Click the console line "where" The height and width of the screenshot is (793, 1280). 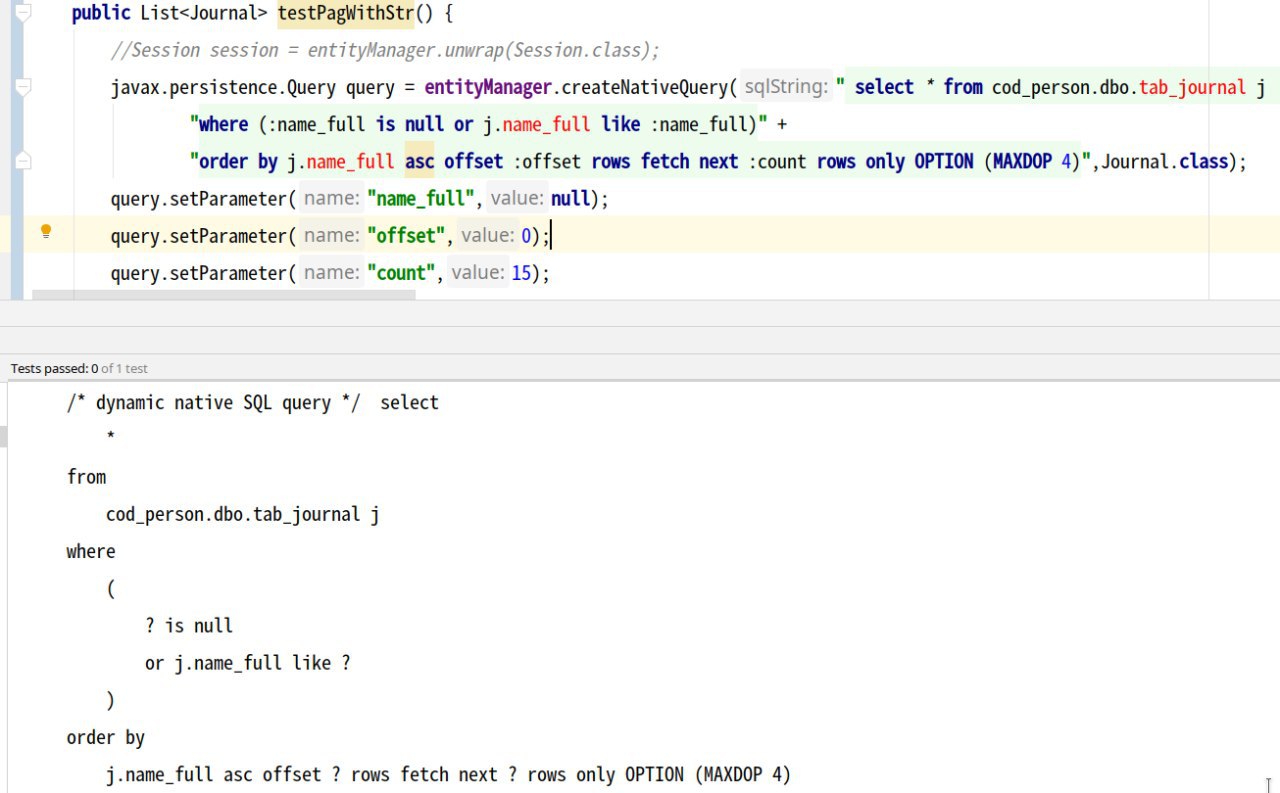pos(91,551)
